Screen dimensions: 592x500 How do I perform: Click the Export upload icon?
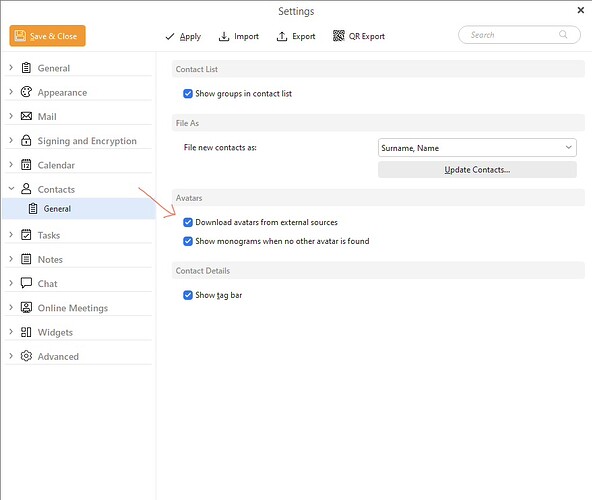(282, 36)
